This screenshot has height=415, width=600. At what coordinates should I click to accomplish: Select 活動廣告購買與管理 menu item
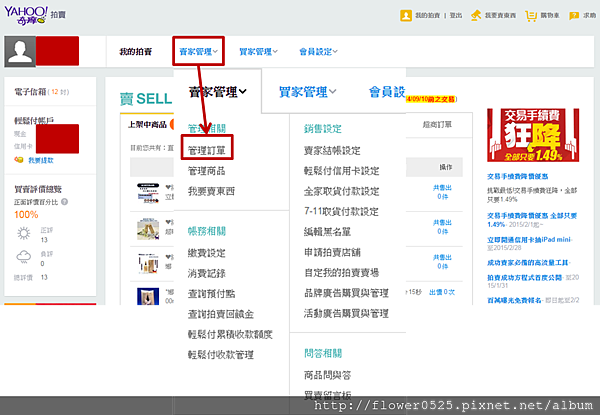click(x=346, y=314)
